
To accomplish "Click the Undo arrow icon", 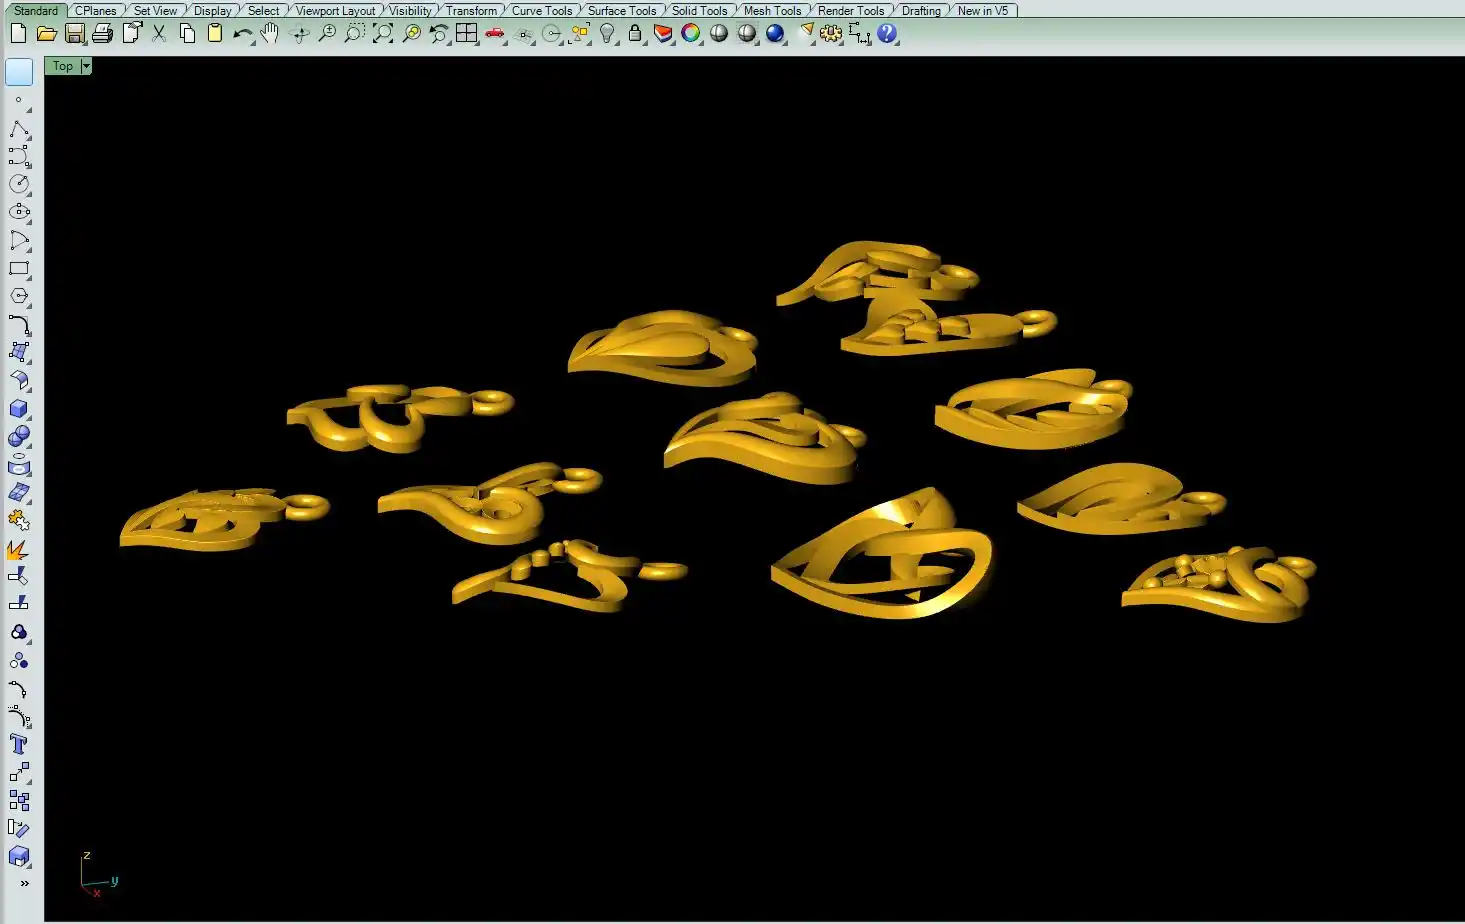I will click(x=242, y=33).
